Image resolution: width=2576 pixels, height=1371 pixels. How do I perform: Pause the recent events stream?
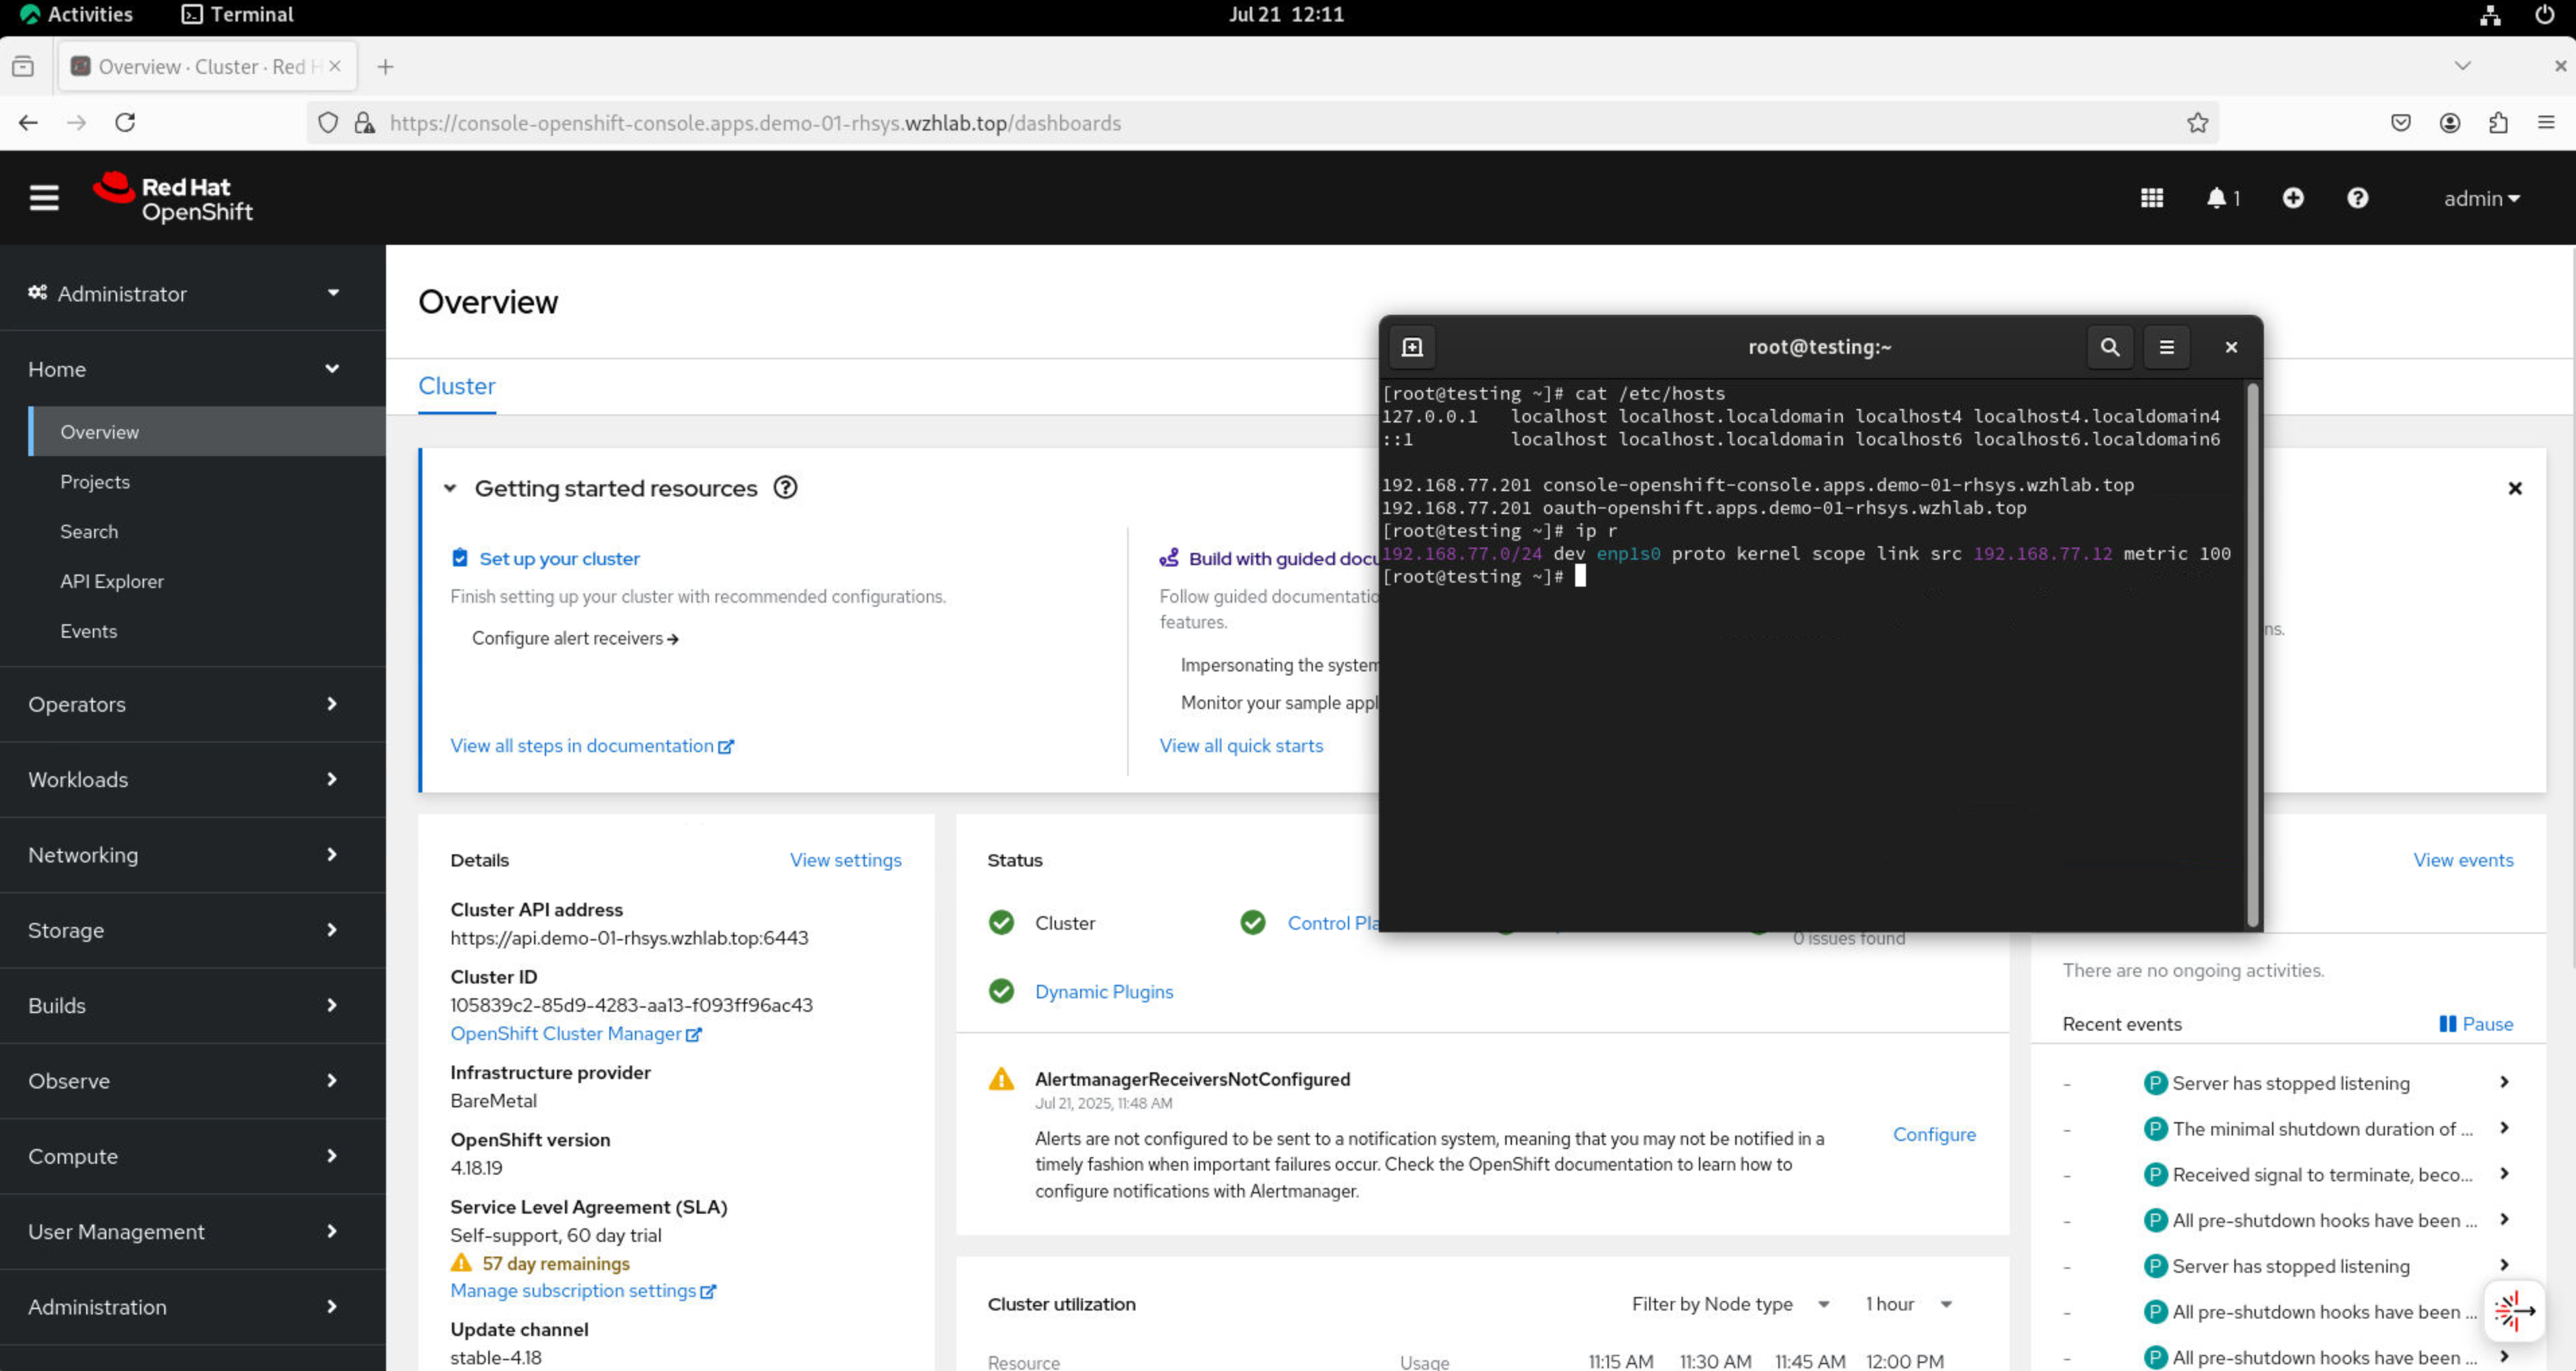[2475, 1024]
